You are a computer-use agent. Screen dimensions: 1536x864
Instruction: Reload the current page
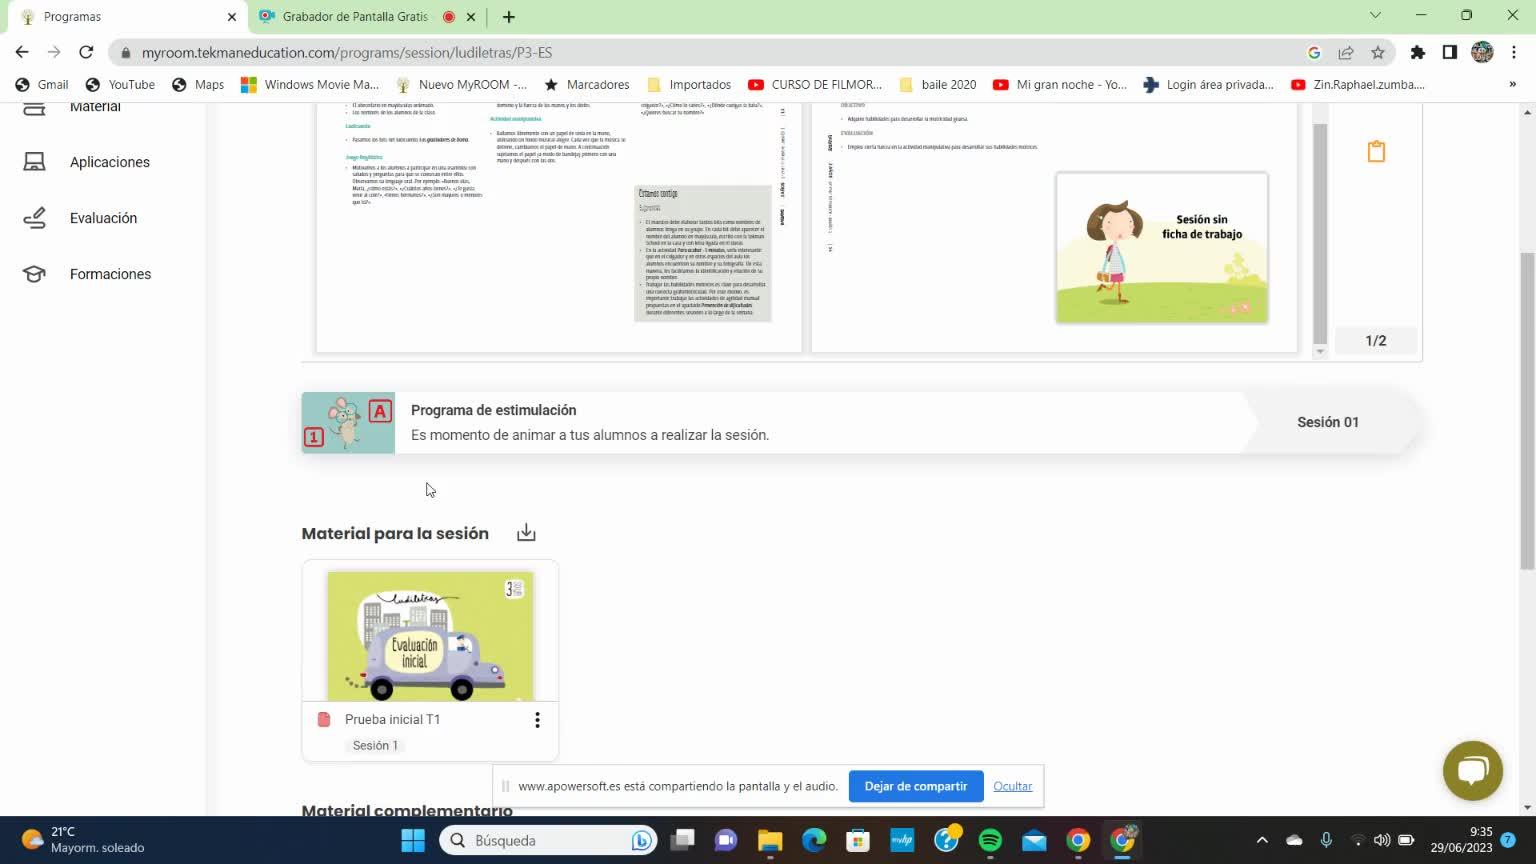coord(86,52)
